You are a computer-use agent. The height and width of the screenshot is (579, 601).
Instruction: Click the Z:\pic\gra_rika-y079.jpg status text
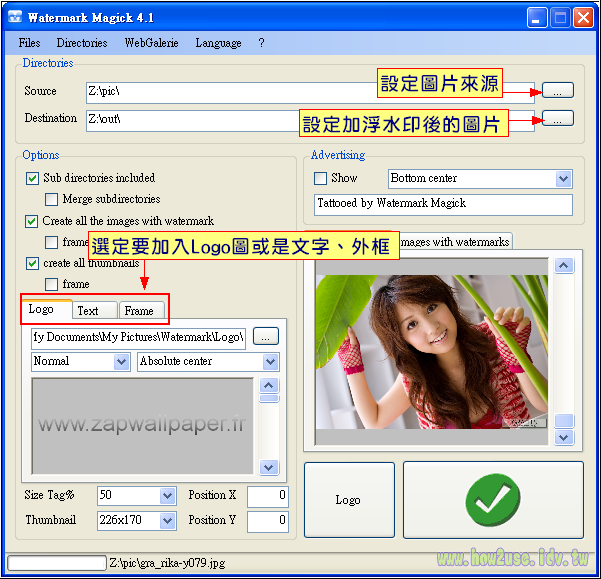click(167, 563)
